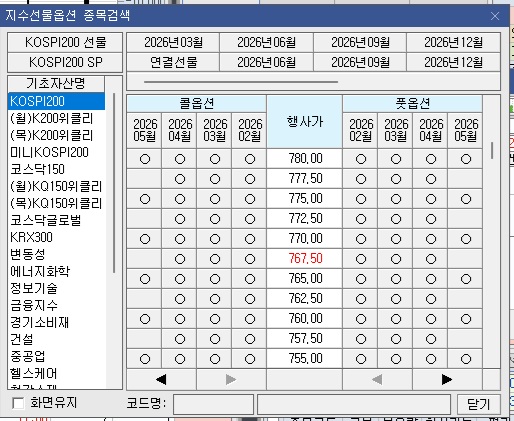Select 미니KOSPI200 in the asset list
This screenshot has width=514, height=421.
56,152
